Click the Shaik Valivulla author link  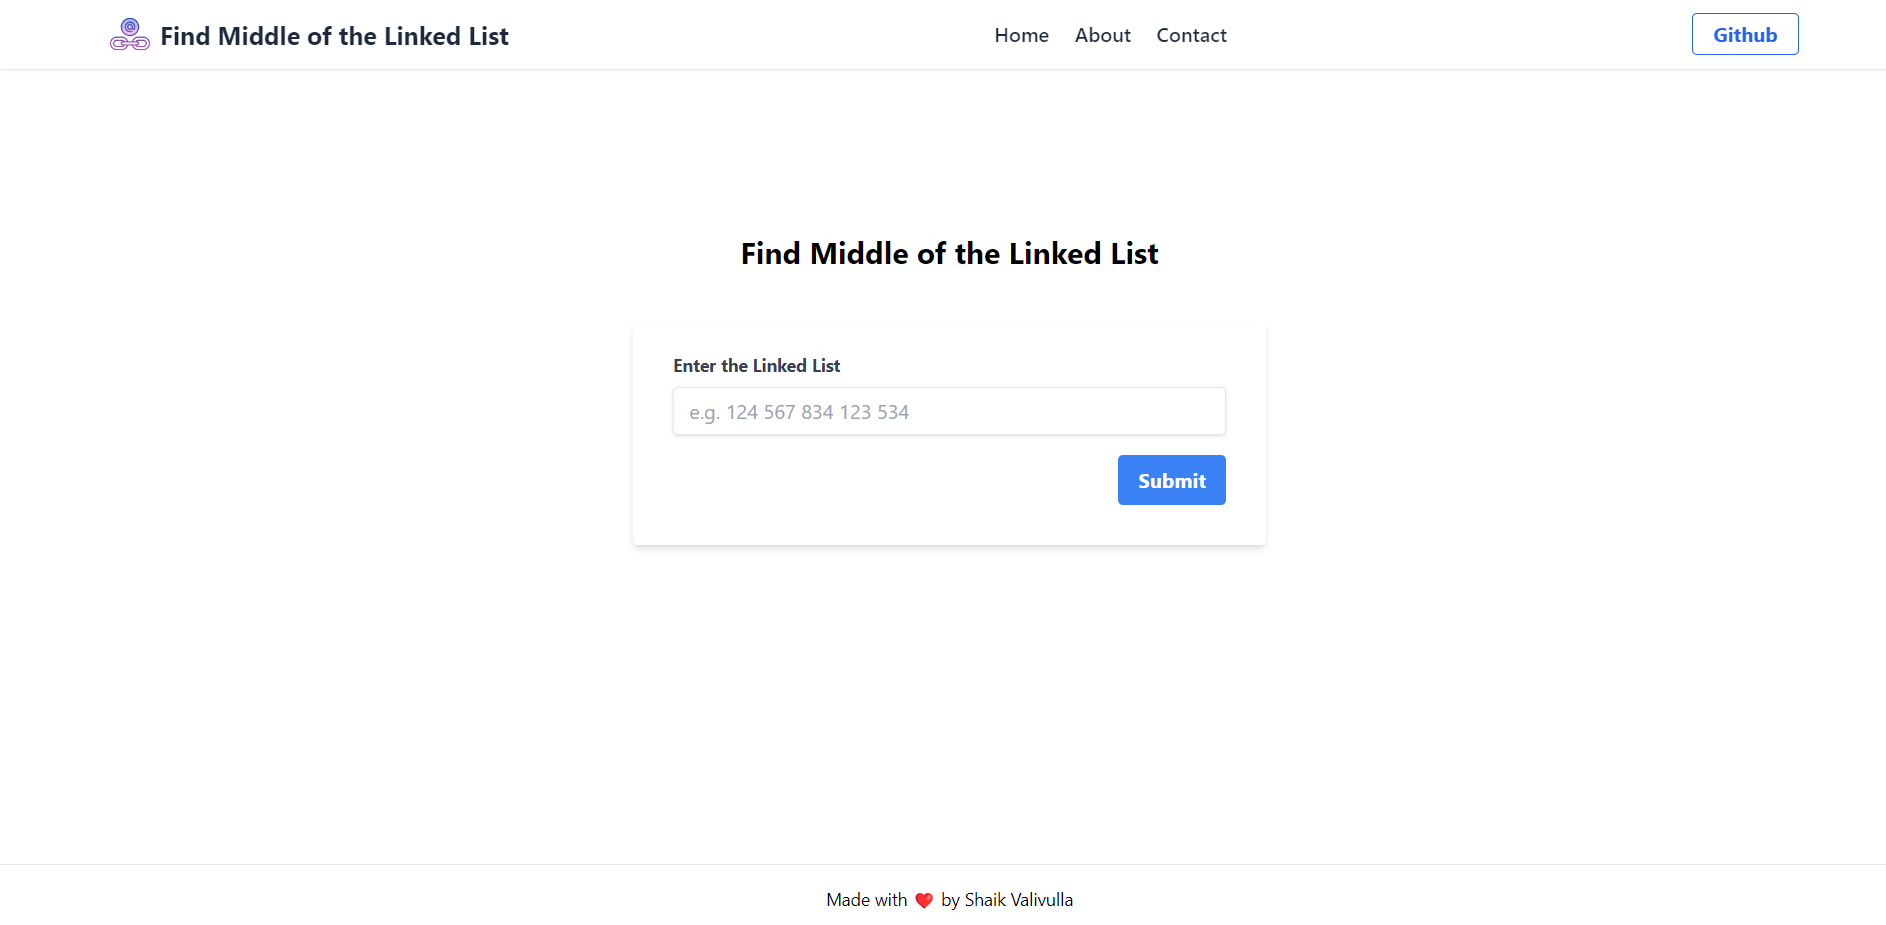pyautogui.click(x=1018, y=900)
